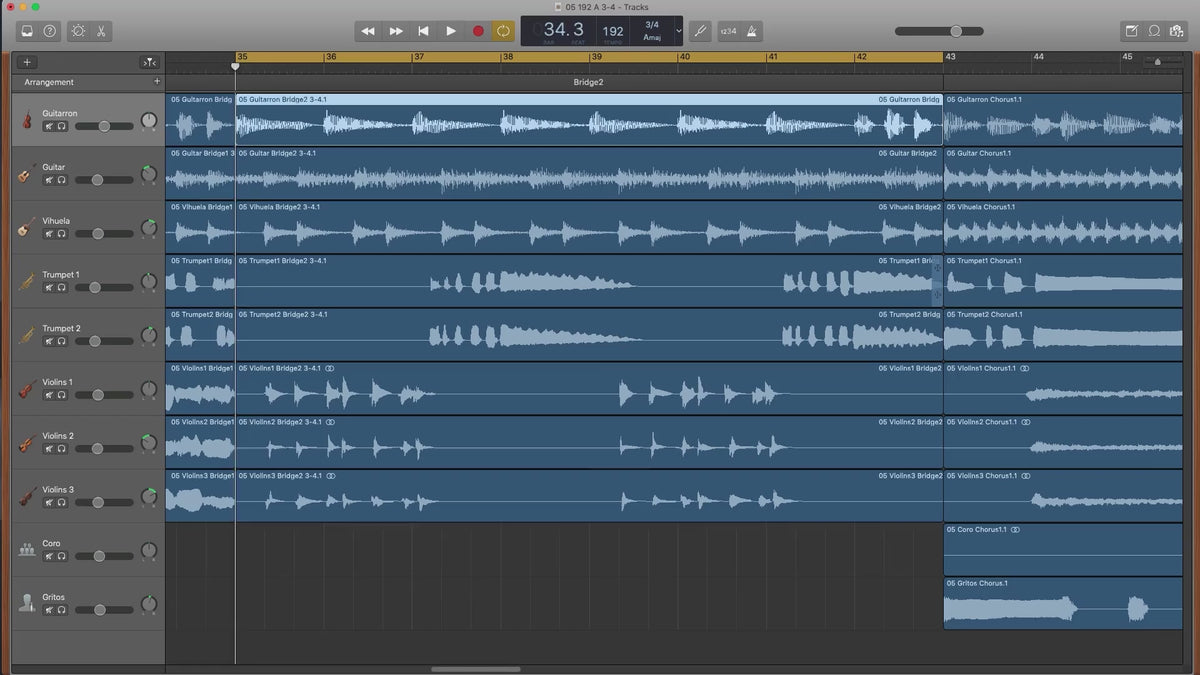Solo the Vihuela track with headphones button
Viewport: 1200px width, 675px height.
pos(61,234)
